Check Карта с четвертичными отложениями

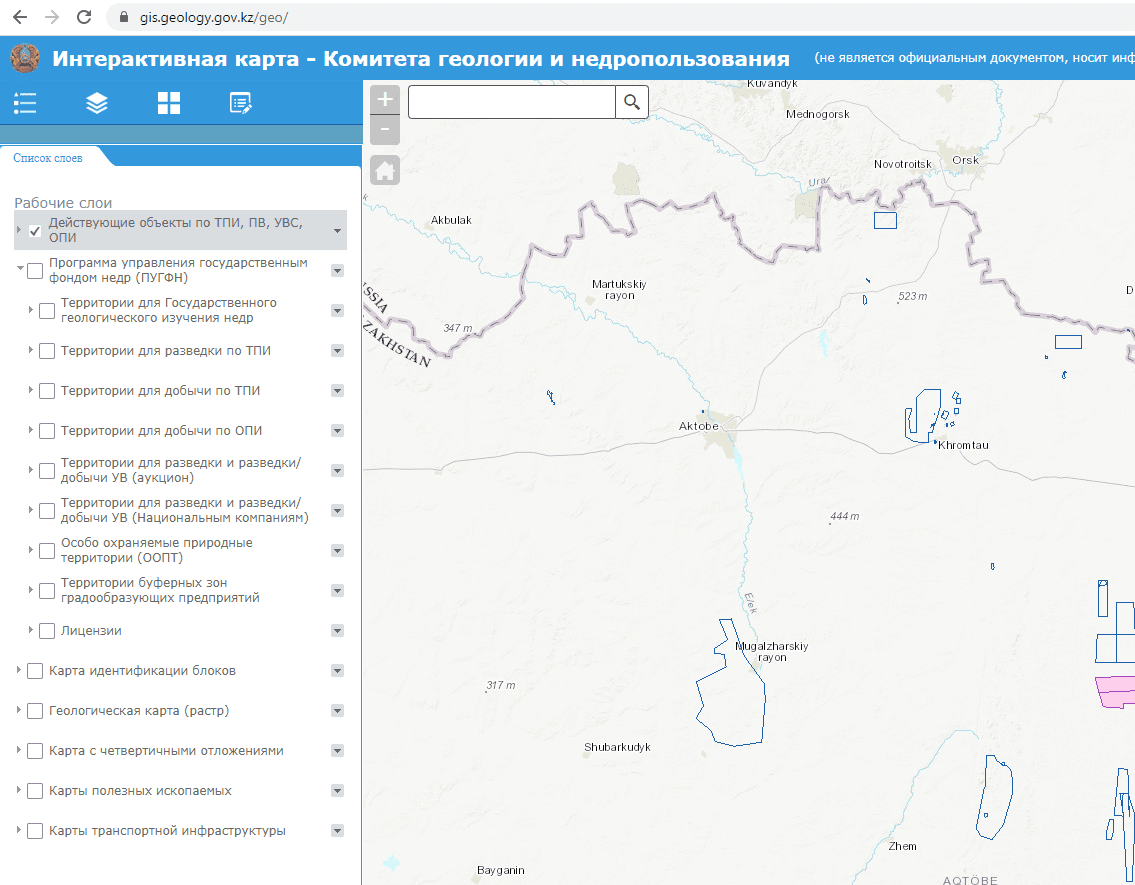[35, 751]
